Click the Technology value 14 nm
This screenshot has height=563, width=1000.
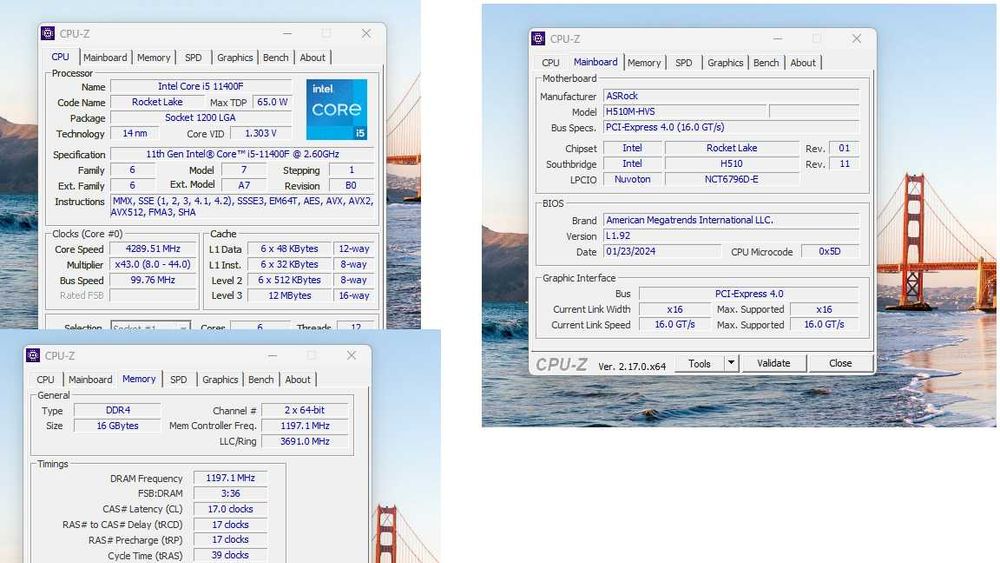click(135, 133)
